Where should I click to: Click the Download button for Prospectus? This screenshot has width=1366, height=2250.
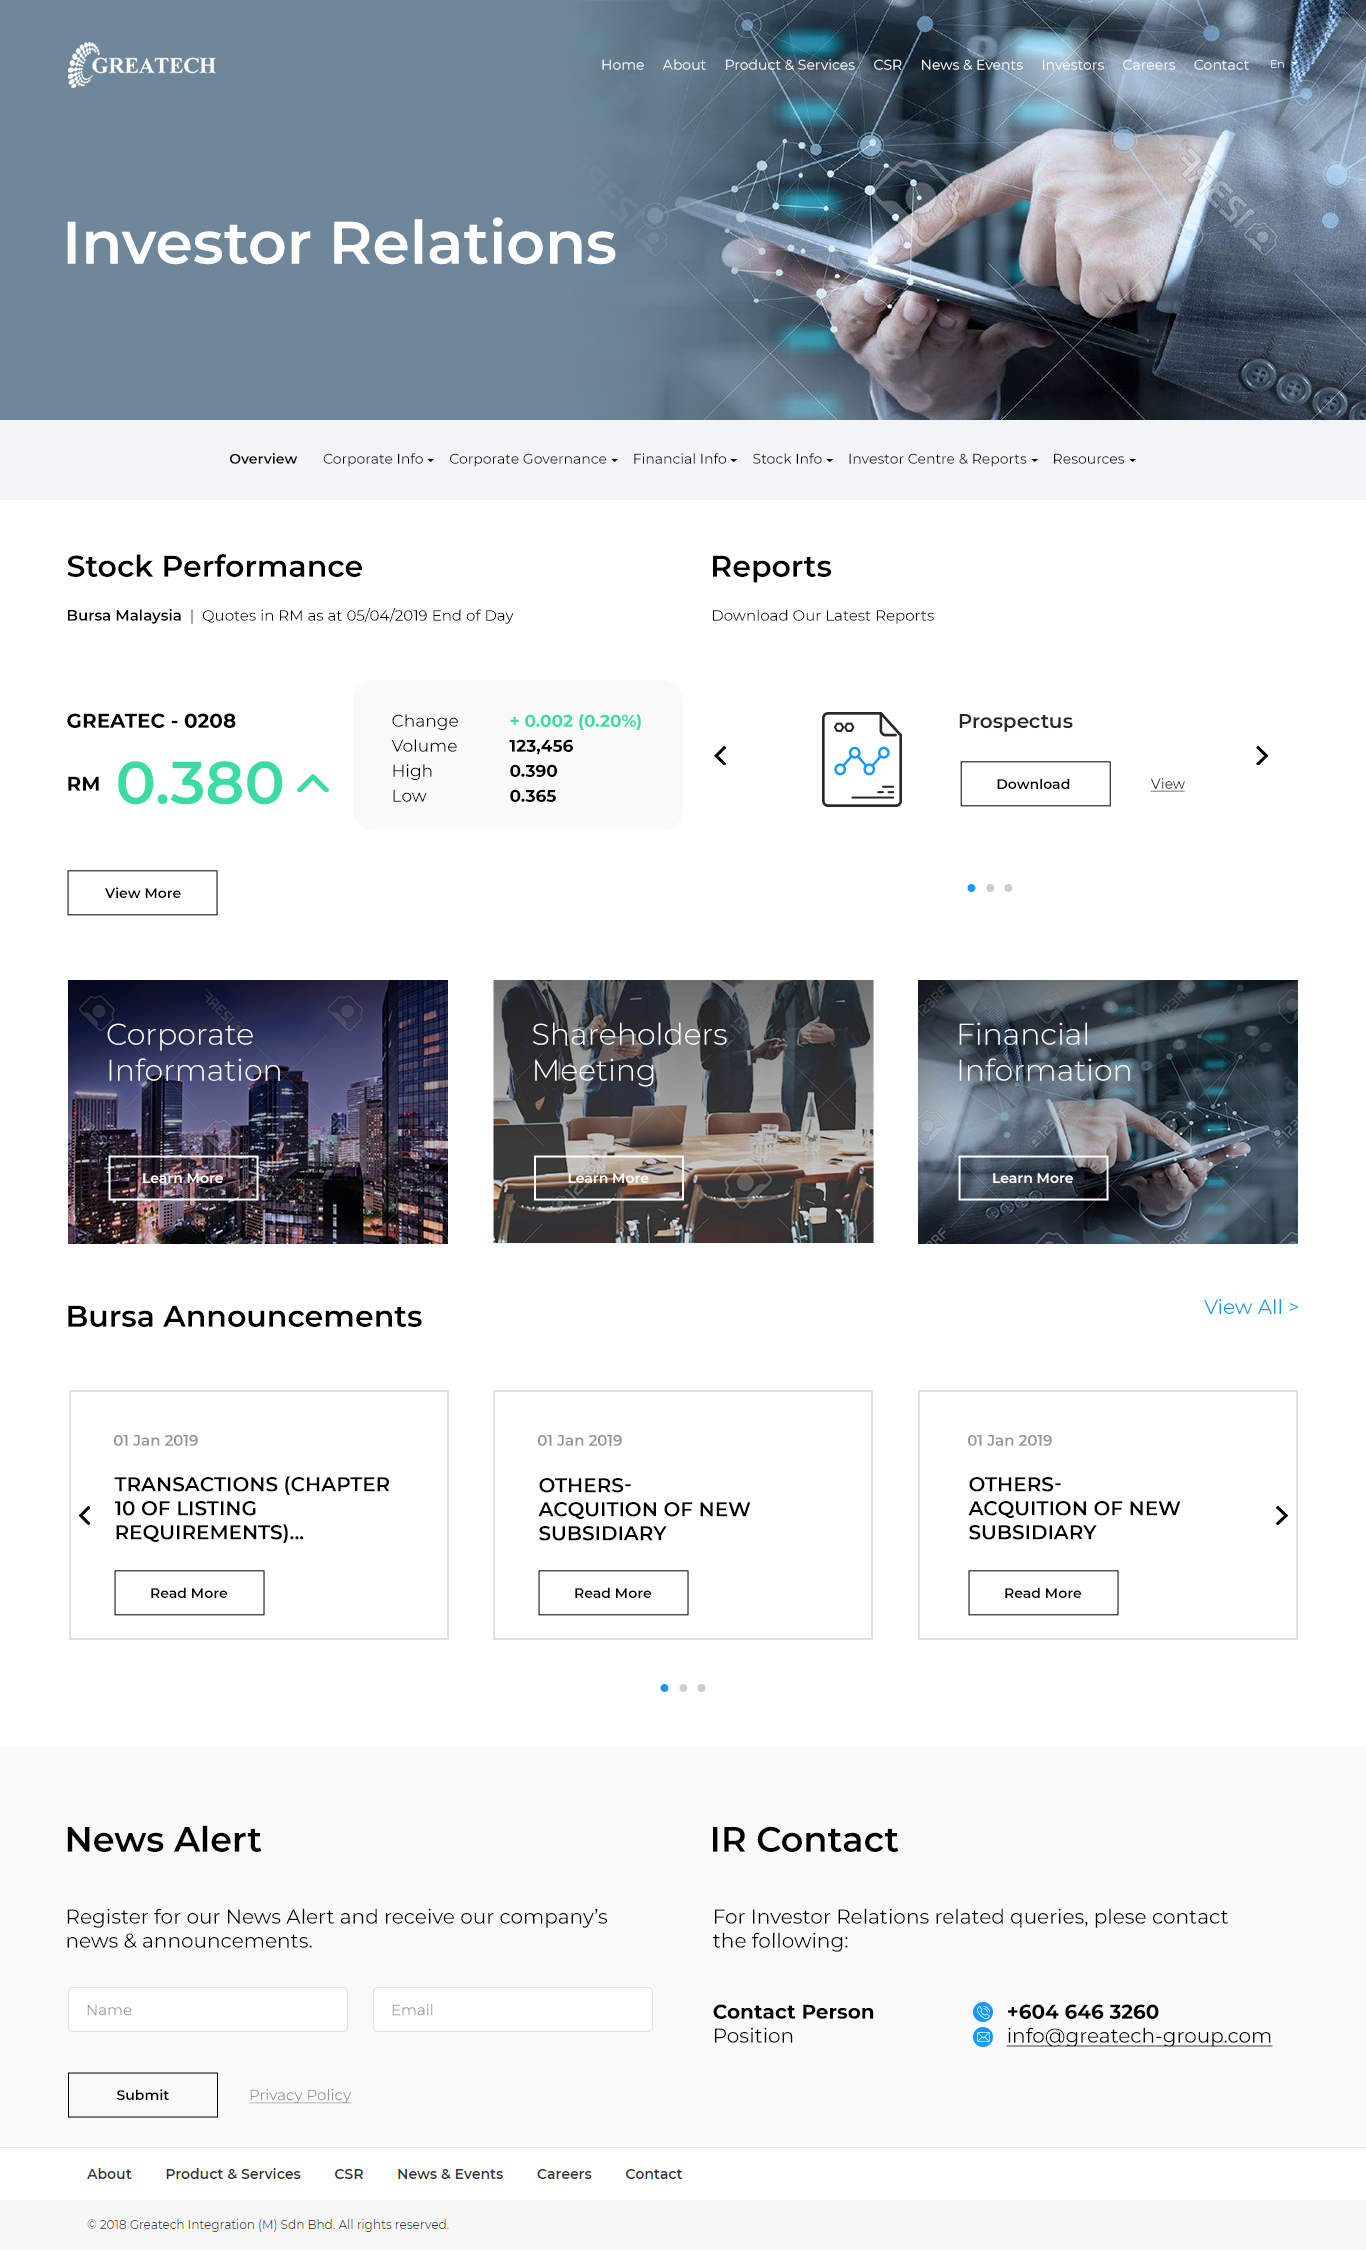click(1034, 784)
